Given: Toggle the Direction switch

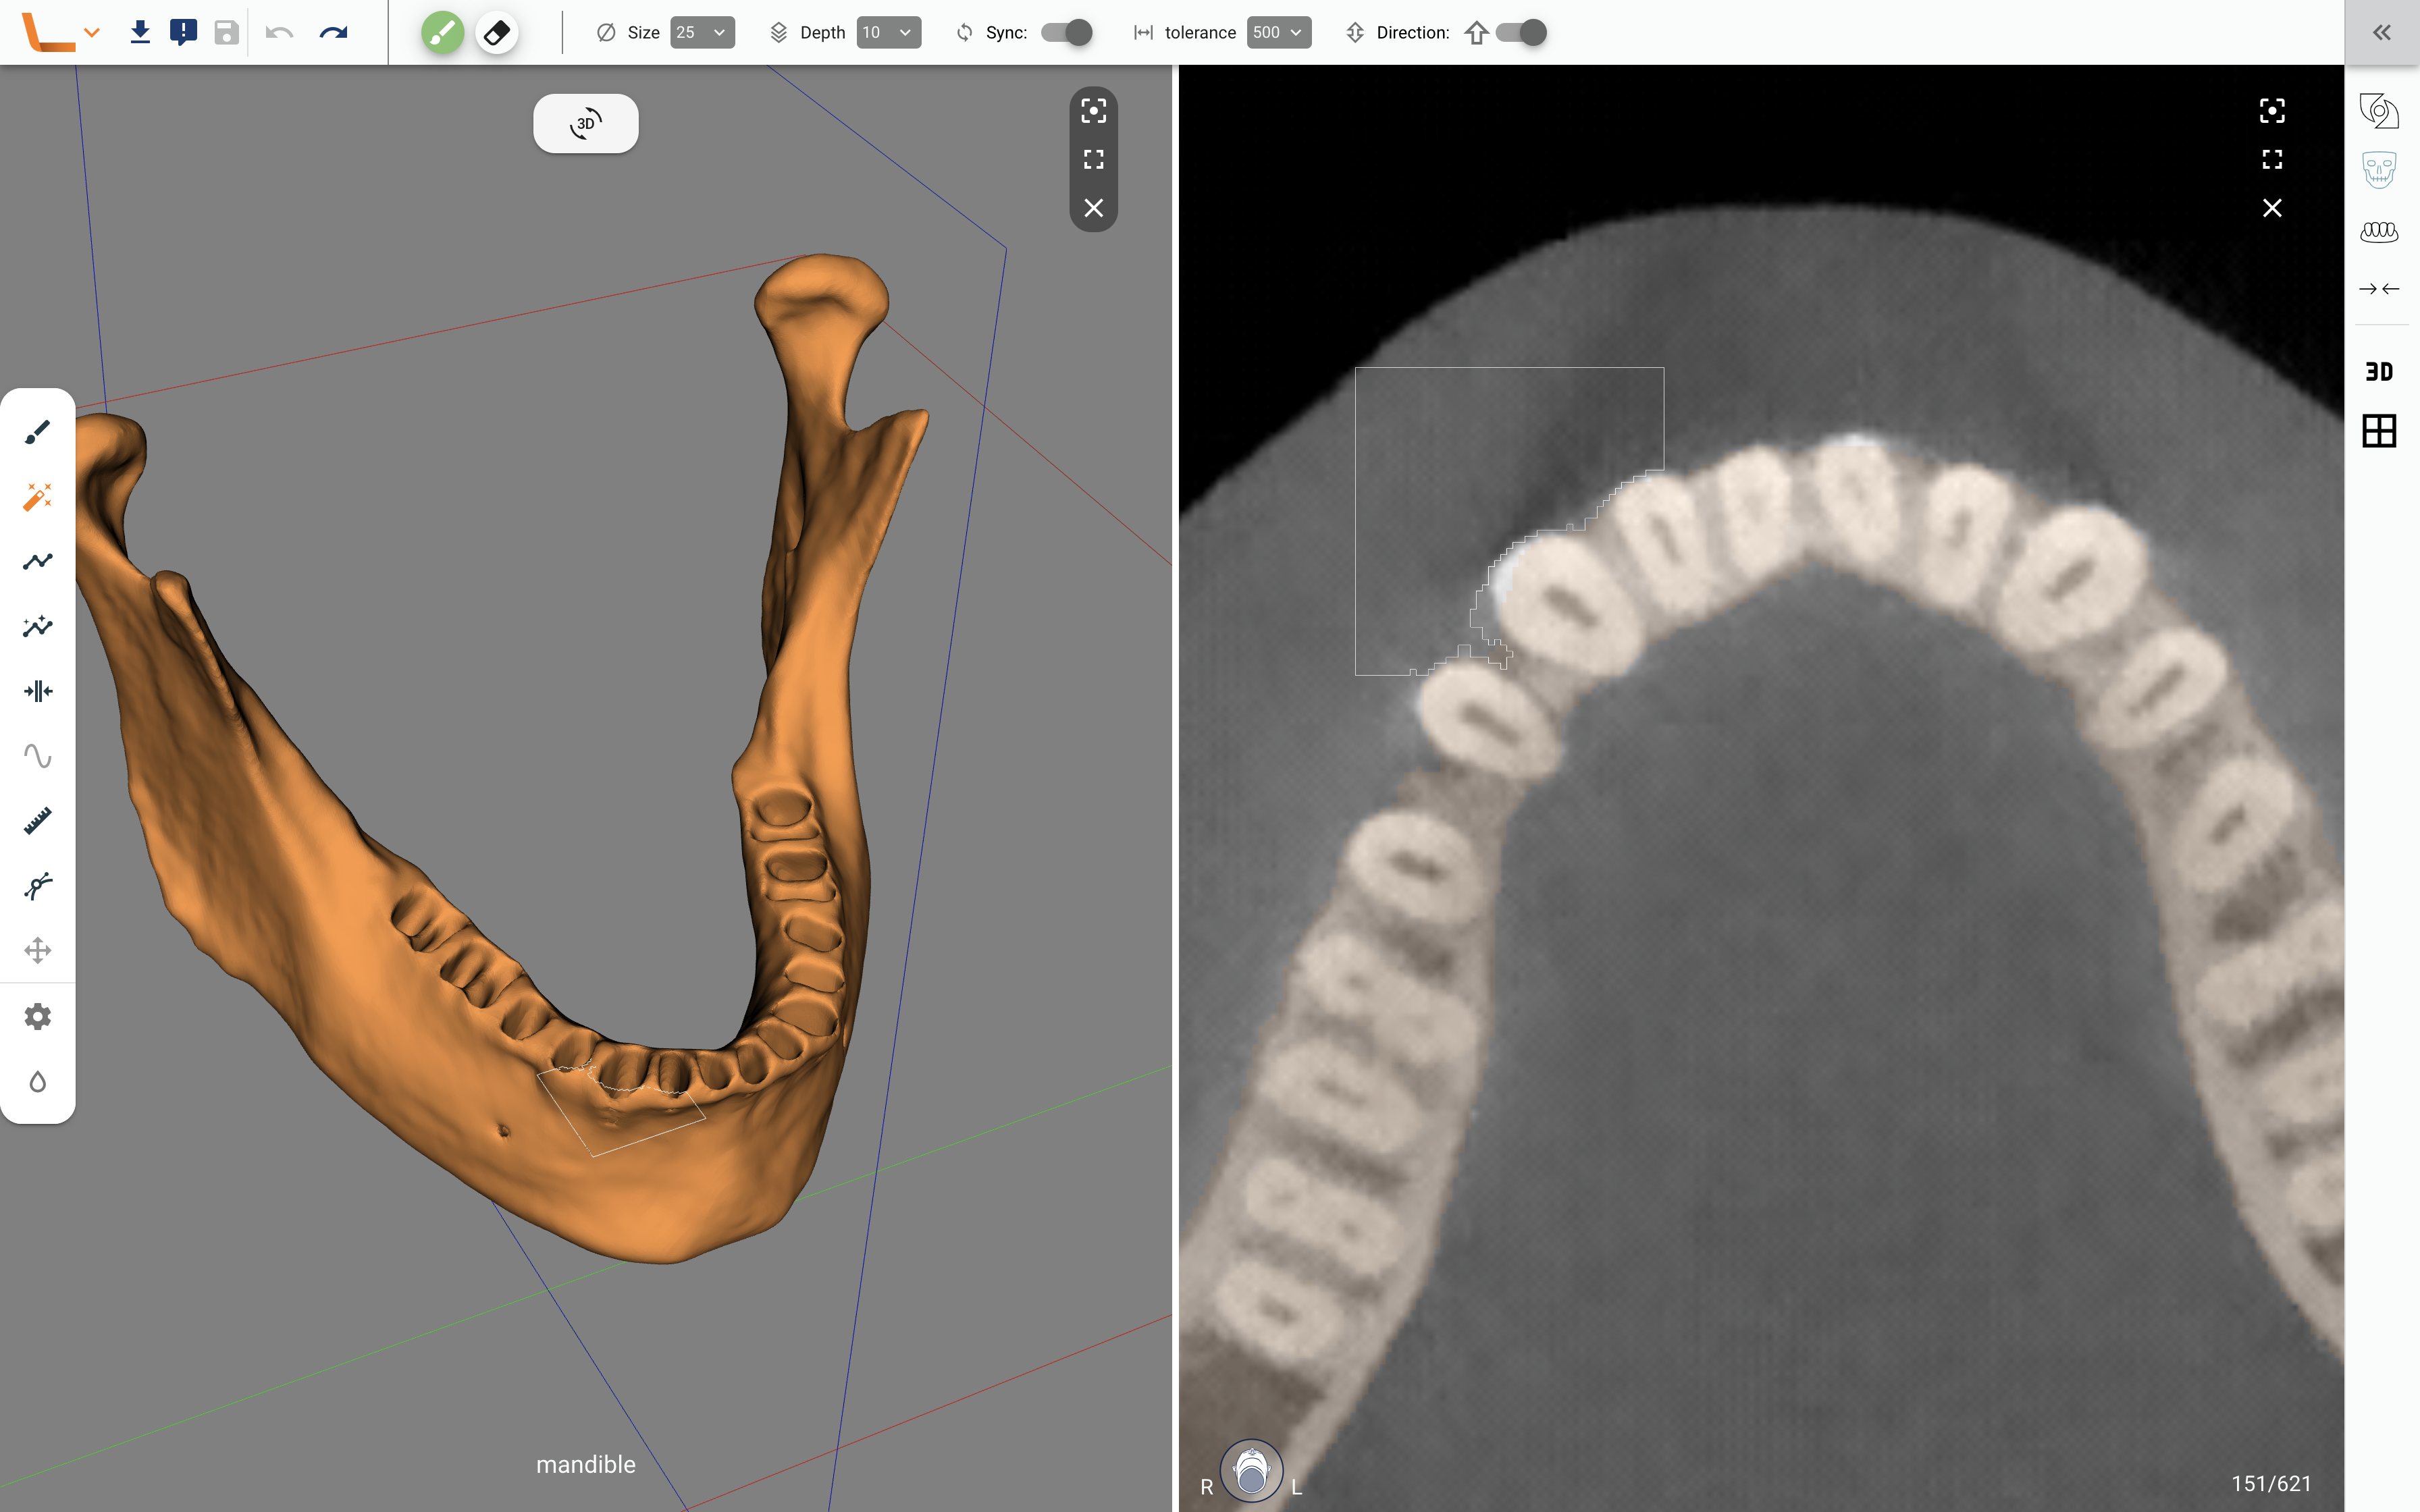Looking at the screenshot, I should tap(1521, 33).
